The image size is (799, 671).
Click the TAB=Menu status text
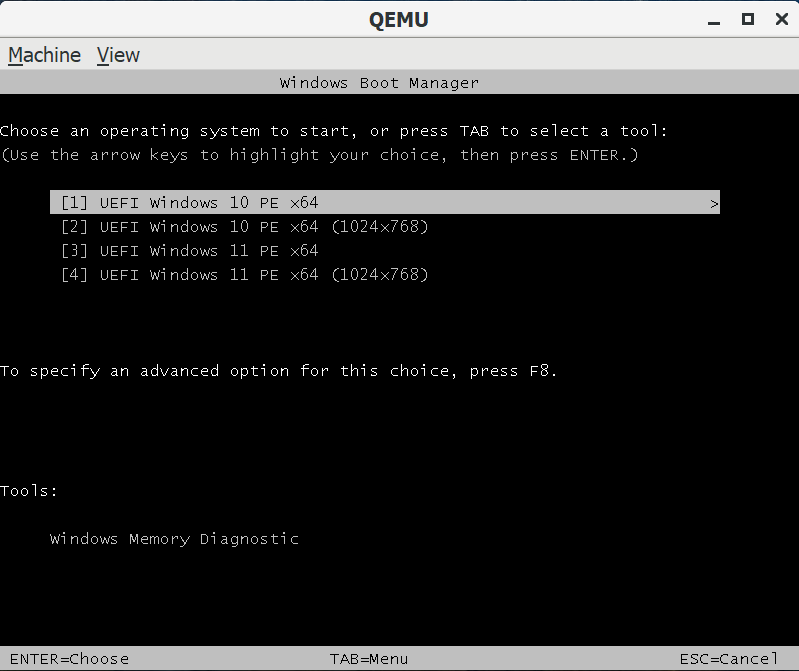369,659
